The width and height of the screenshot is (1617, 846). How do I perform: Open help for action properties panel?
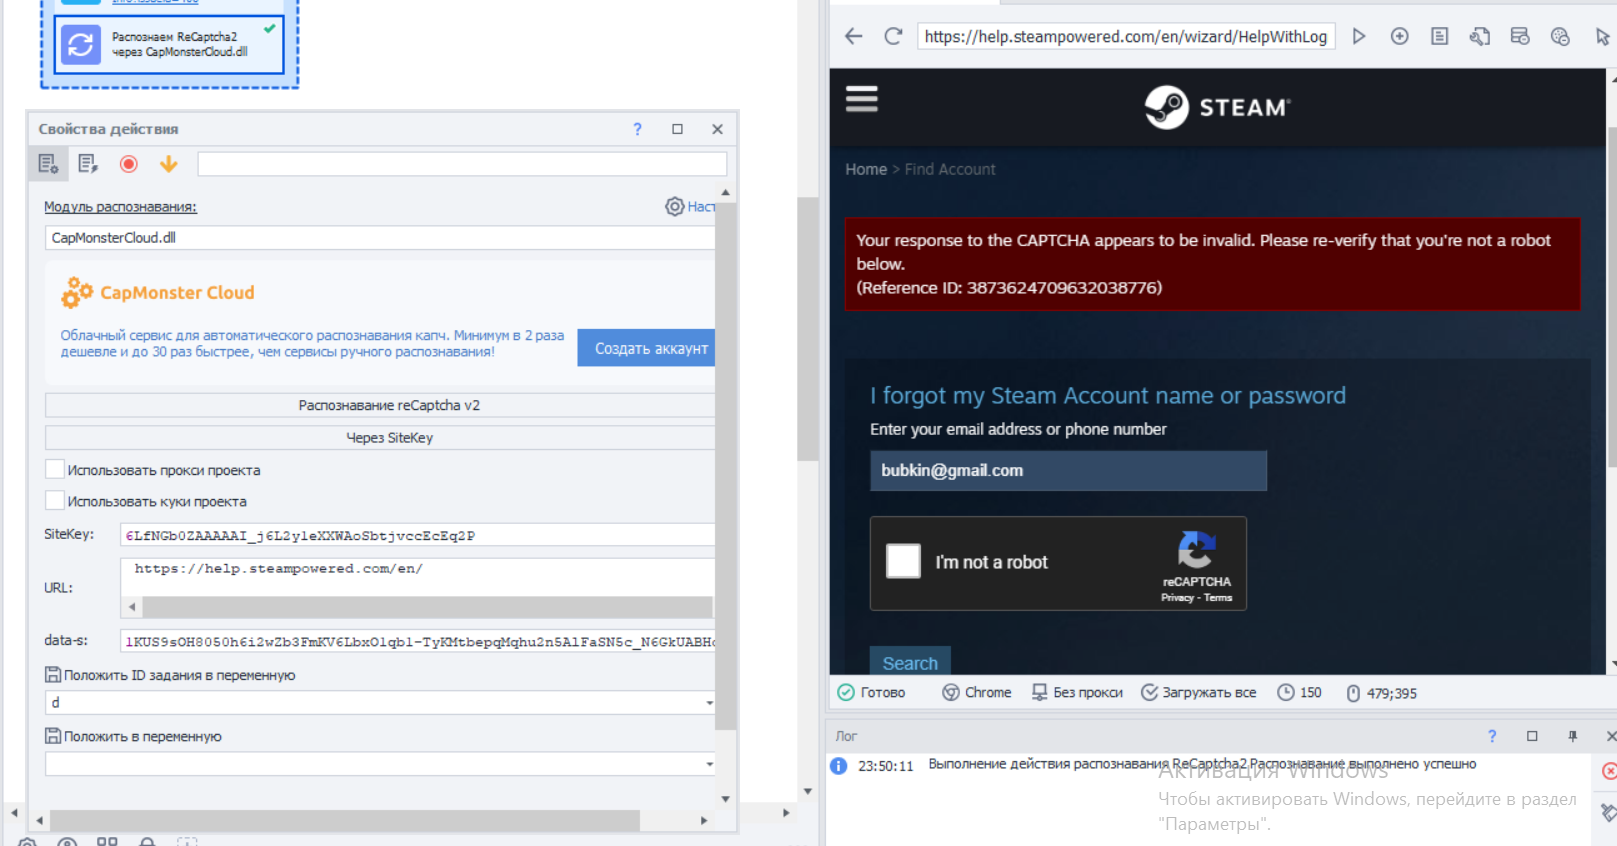pyautogui.click(x=637, y=129)
